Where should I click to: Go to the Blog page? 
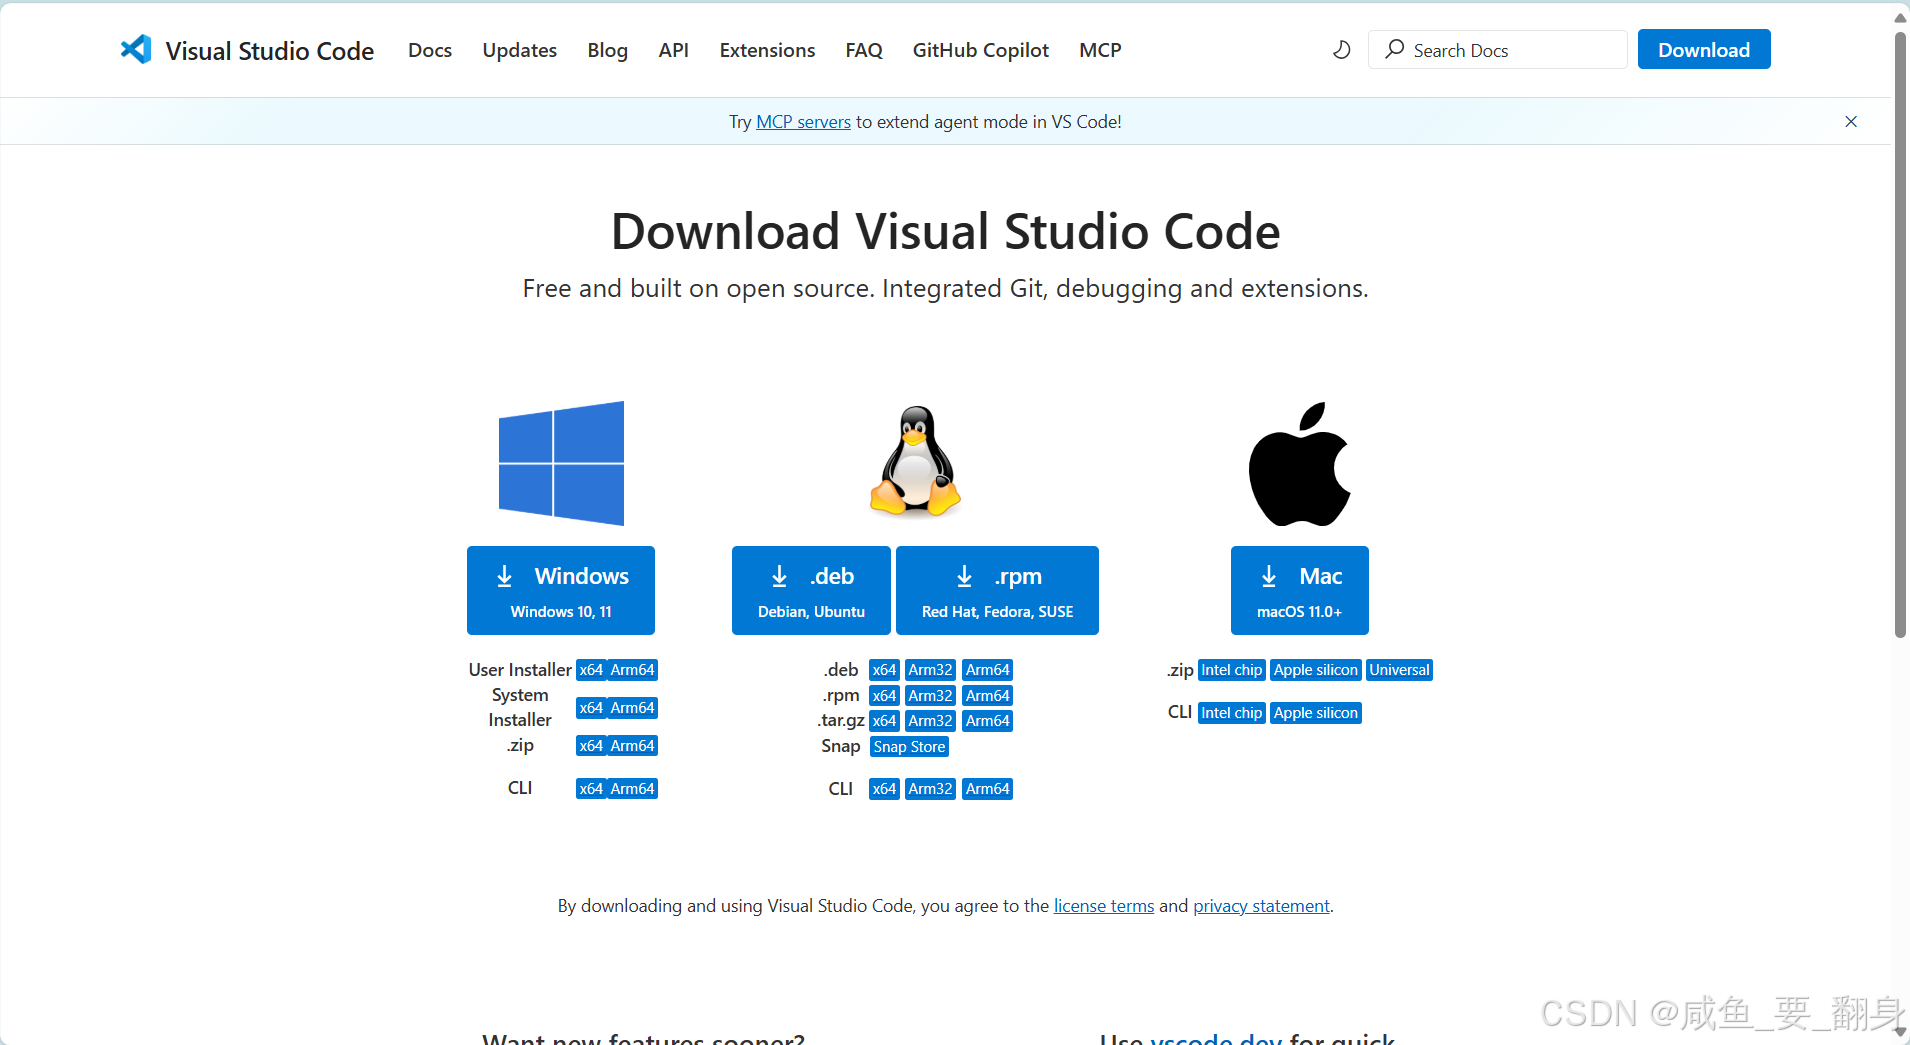click(x=608, y=50)
